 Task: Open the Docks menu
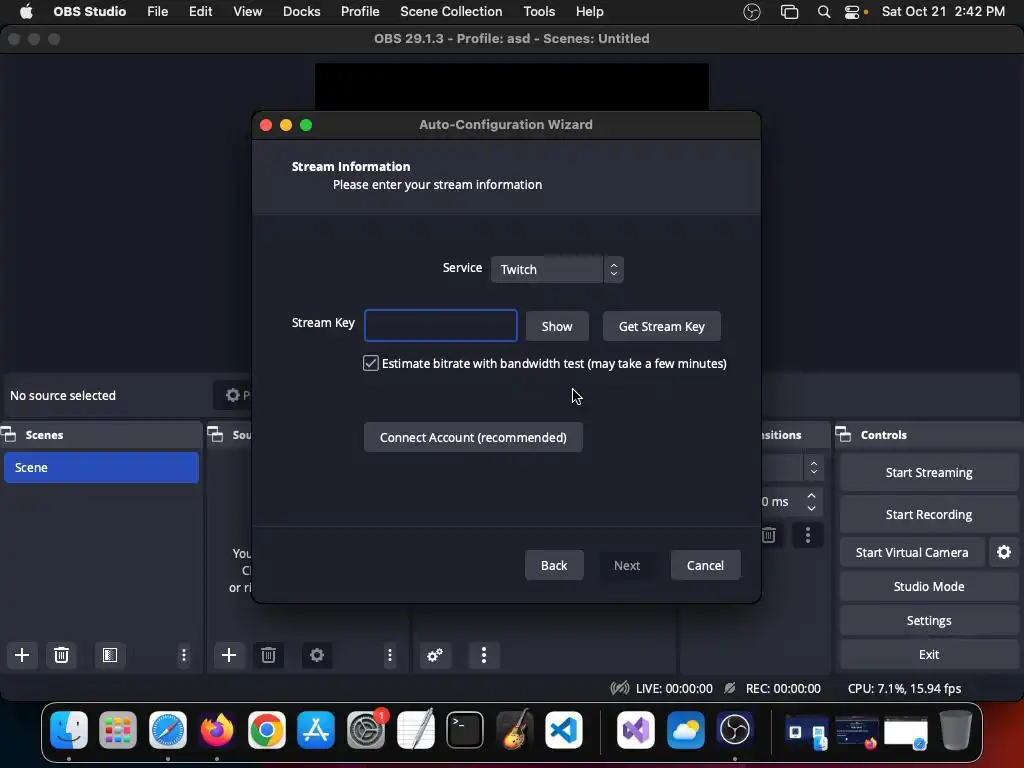tap(301, 12)
